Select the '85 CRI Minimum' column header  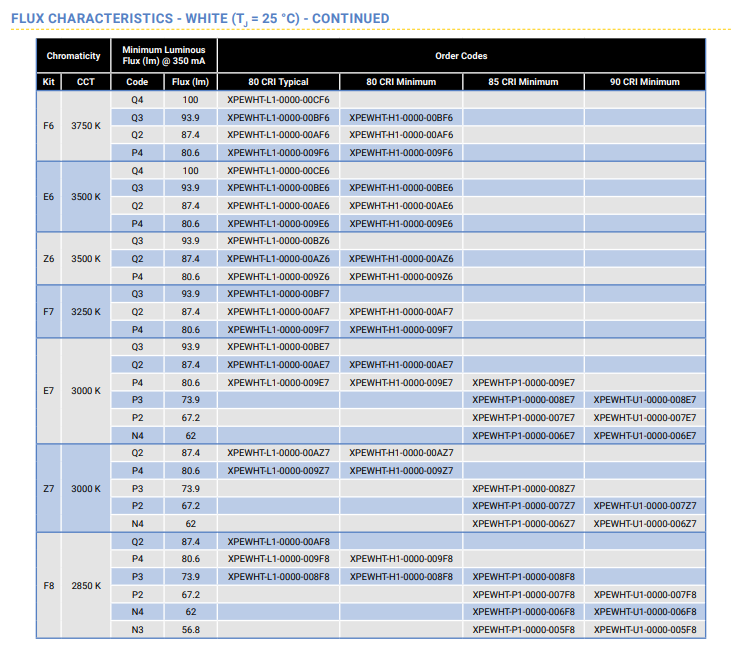(x=523, y=82)
